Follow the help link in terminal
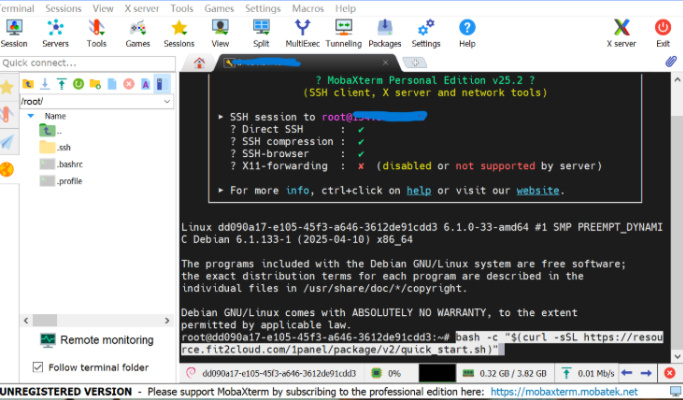 (x=419, y=190)
